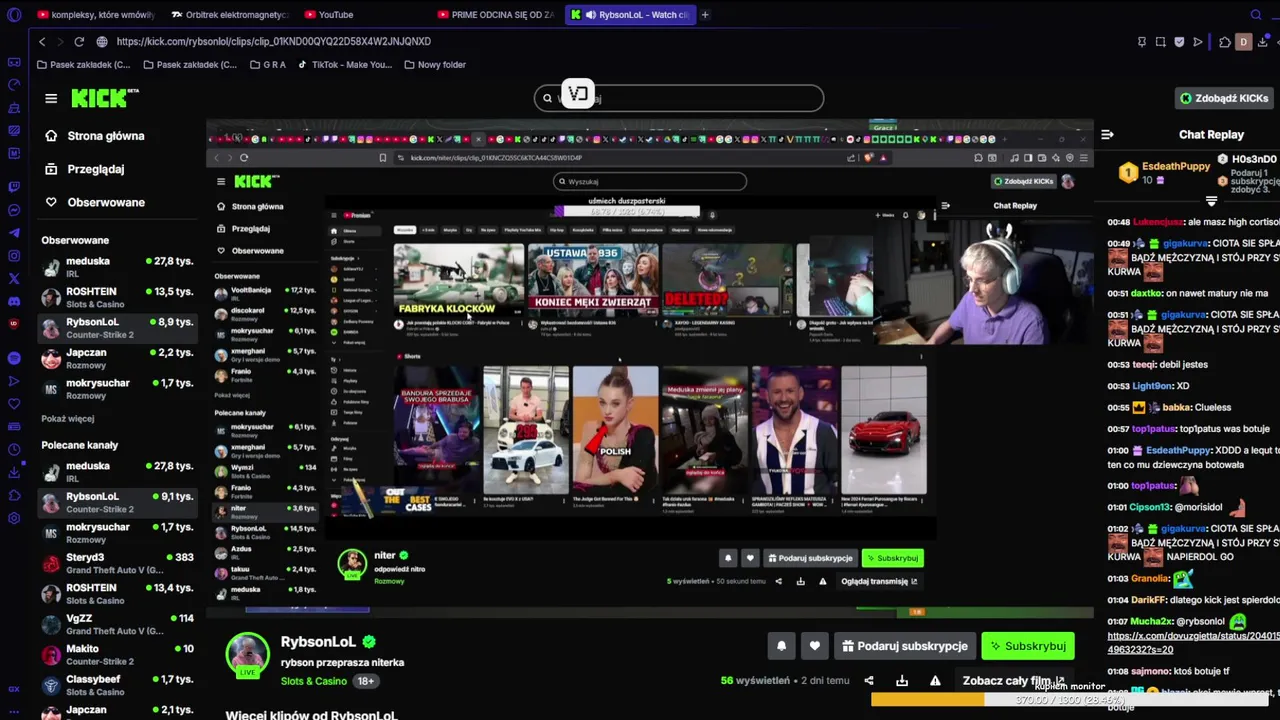Click username Granolia in chat
This screenshot has height=720, width=1280.
(1150, 578)
